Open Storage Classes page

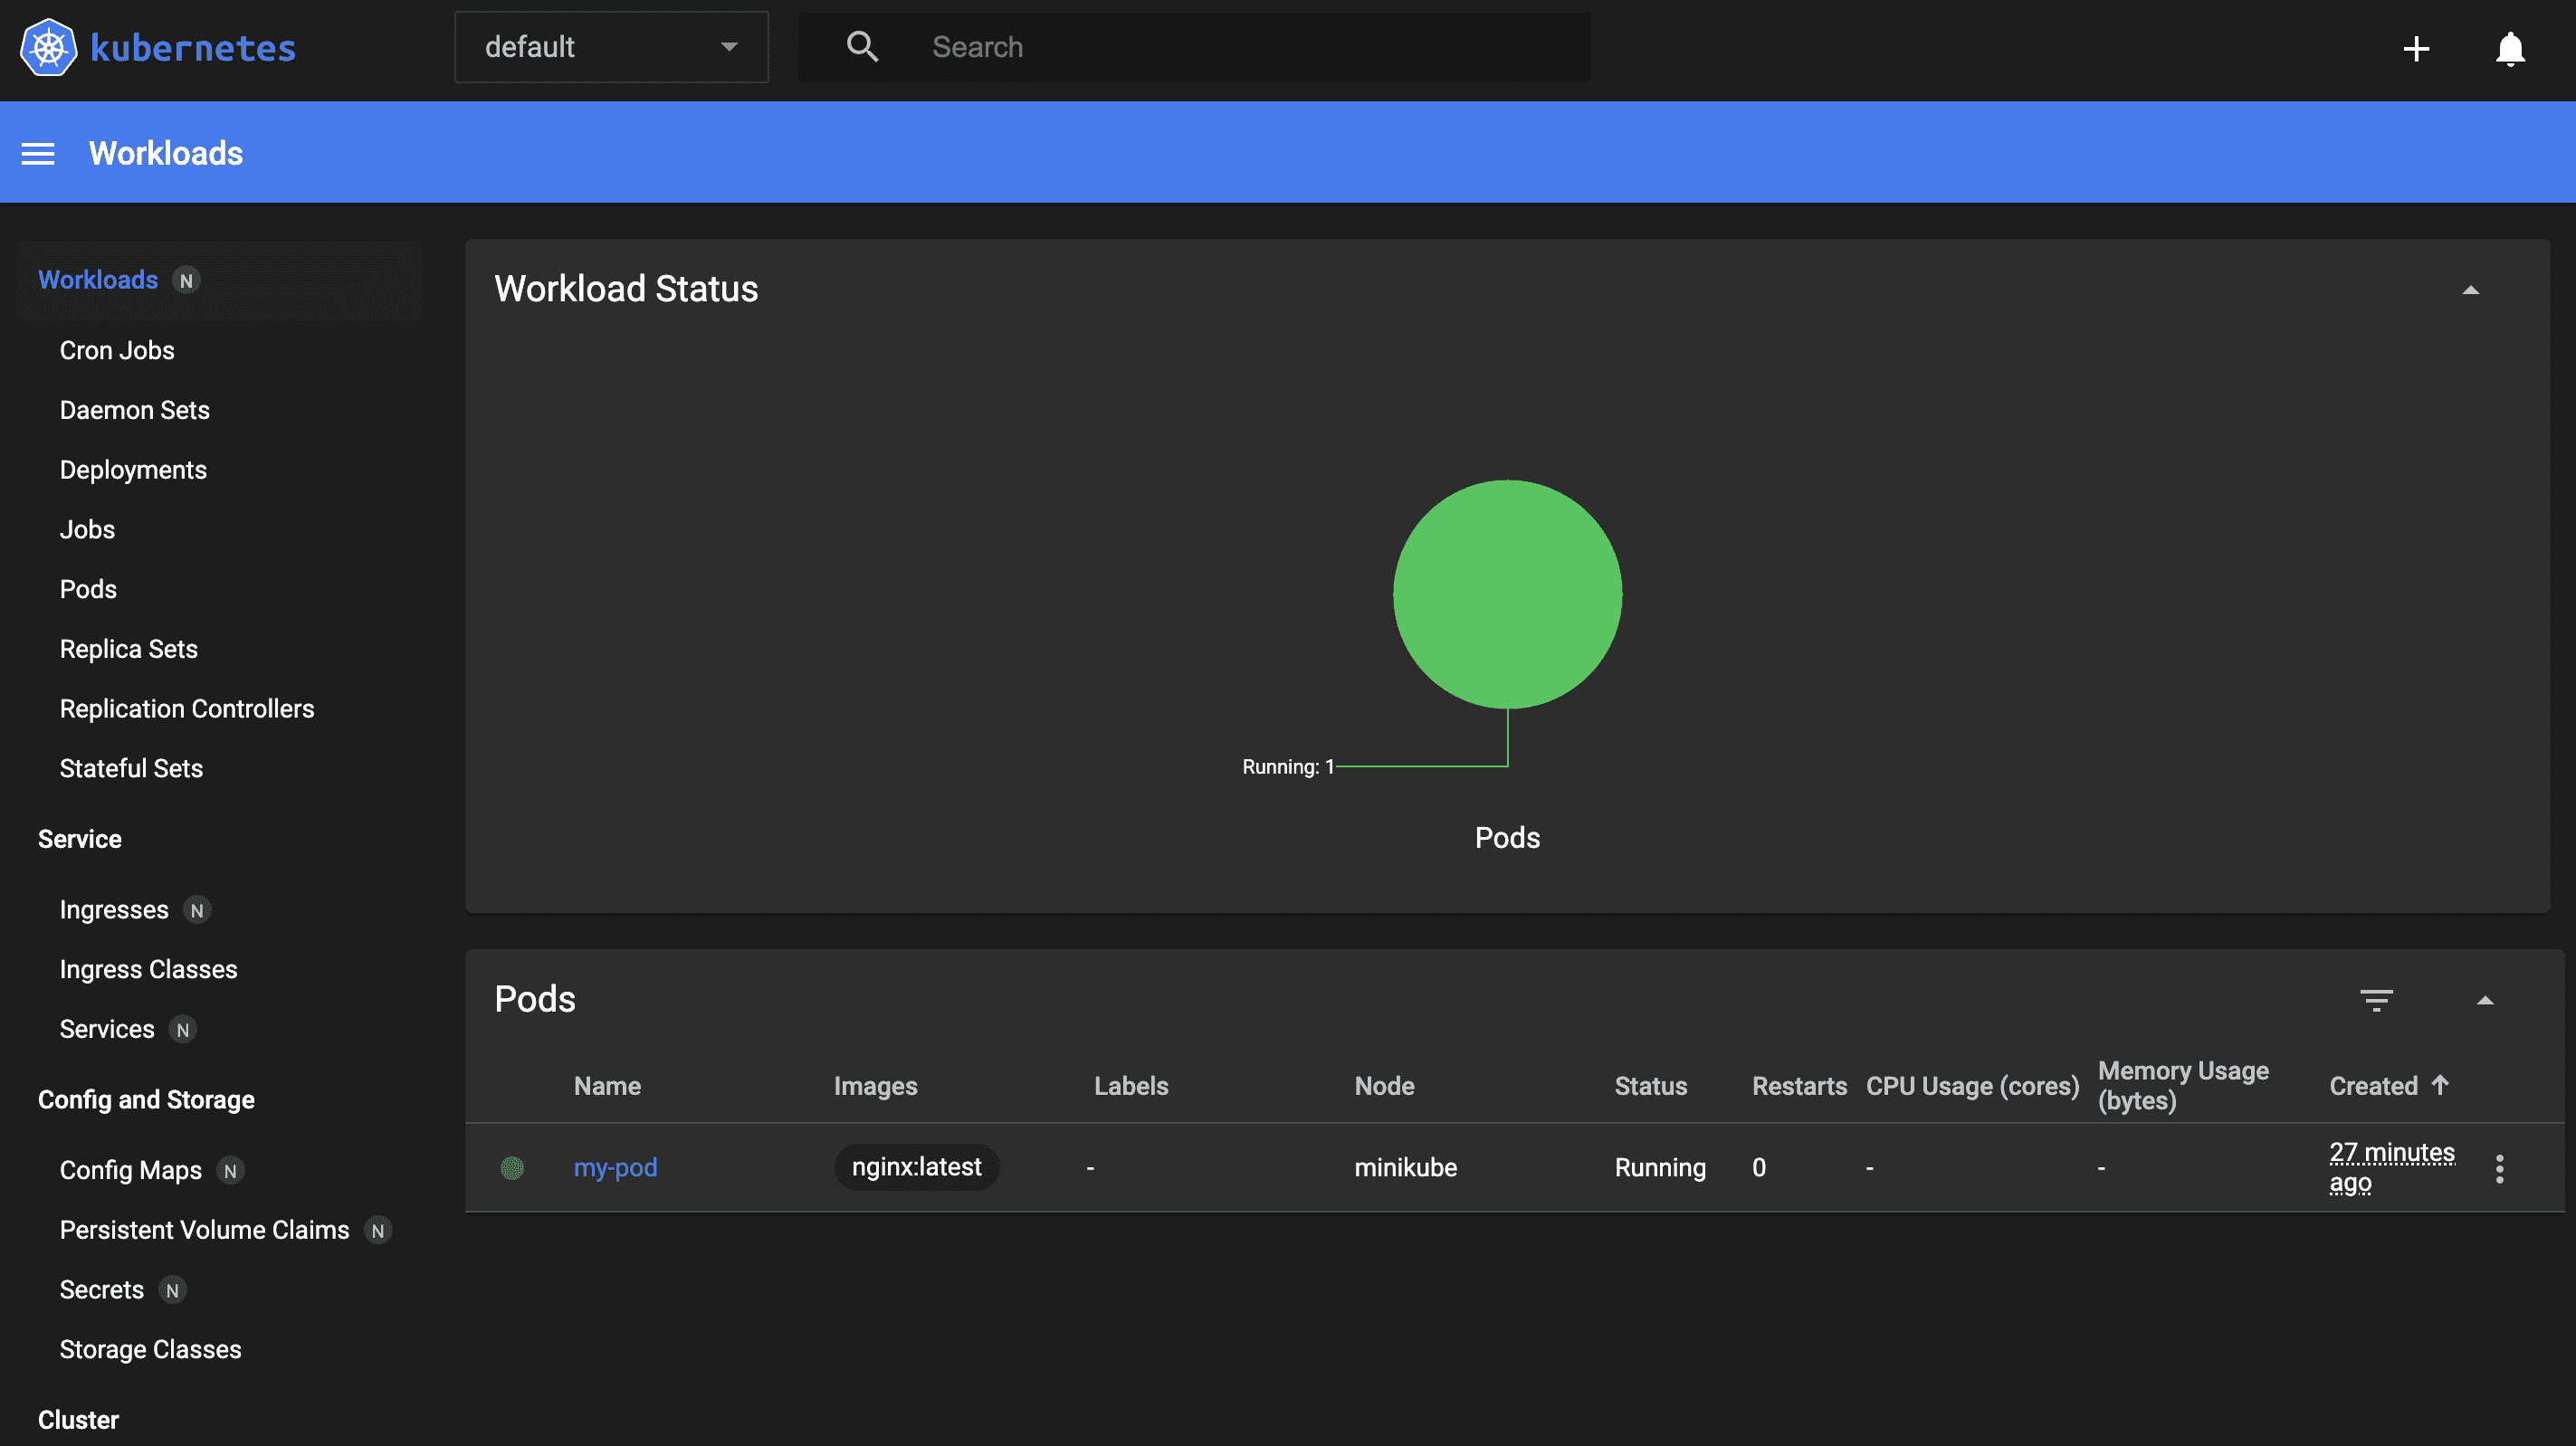pyautogui.click(x=150, y=1350)
